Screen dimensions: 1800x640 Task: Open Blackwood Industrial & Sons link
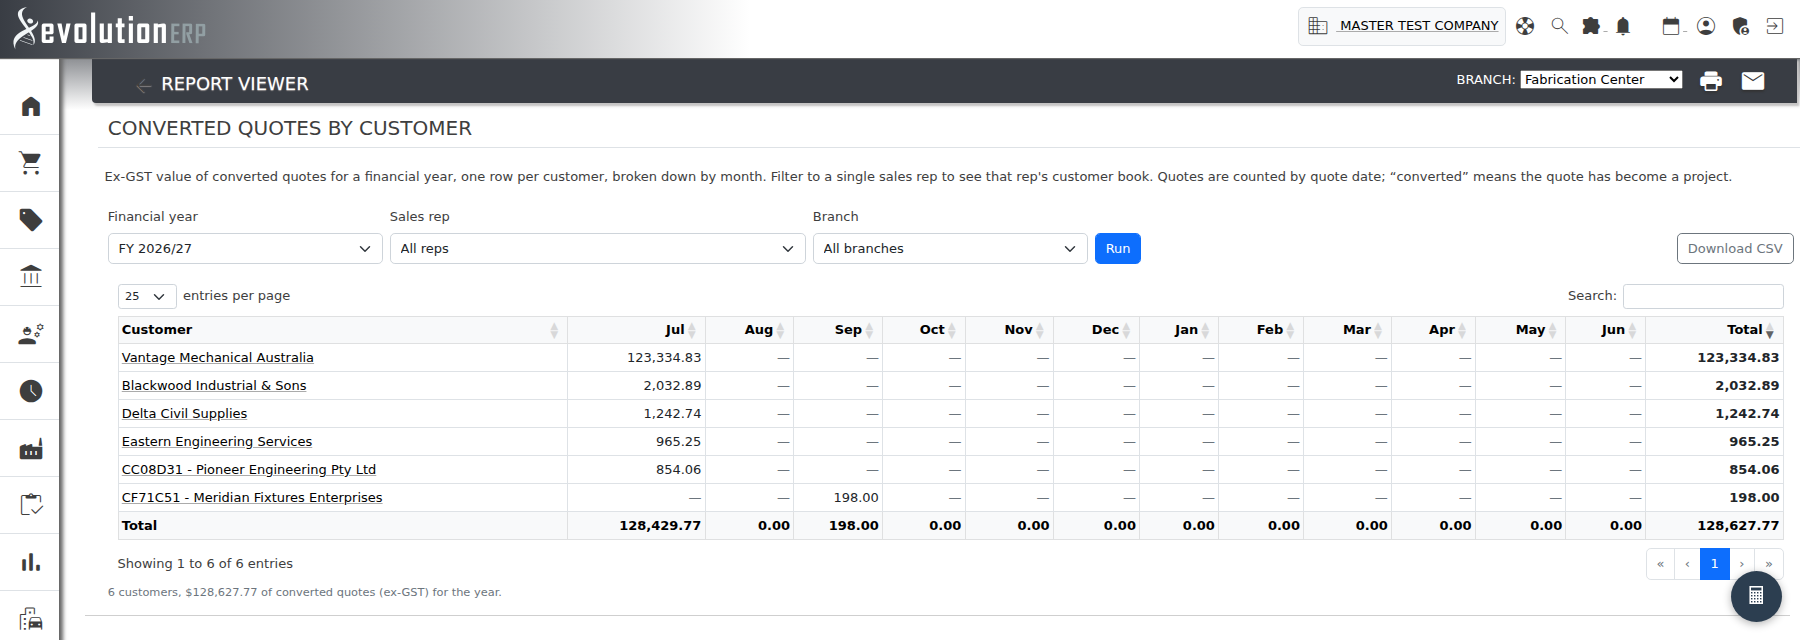[214, 386]
